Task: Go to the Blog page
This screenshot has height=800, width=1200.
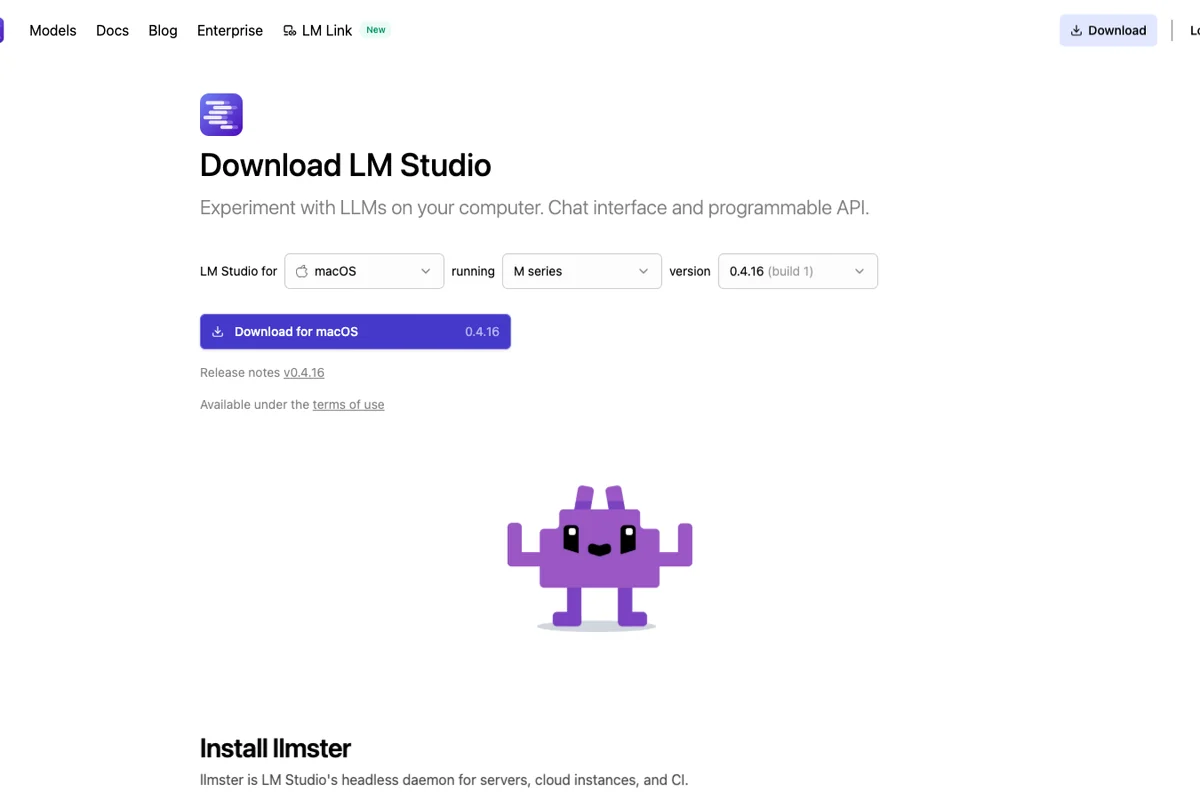Action: (x=163, y=30)
